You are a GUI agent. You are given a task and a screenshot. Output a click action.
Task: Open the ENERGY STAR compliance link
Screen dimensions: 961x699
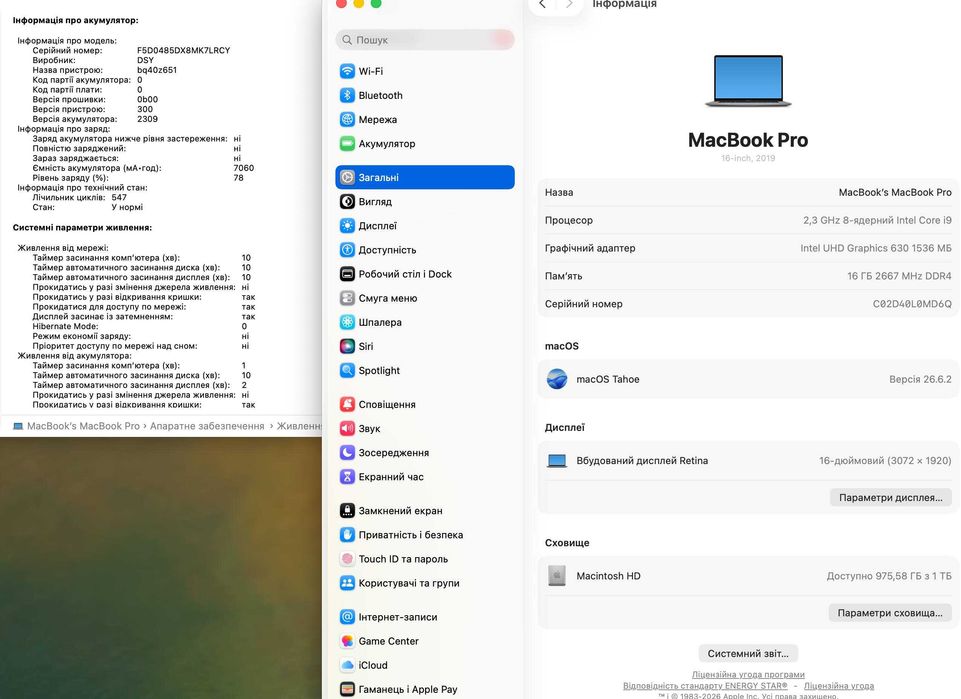point(705,686)
